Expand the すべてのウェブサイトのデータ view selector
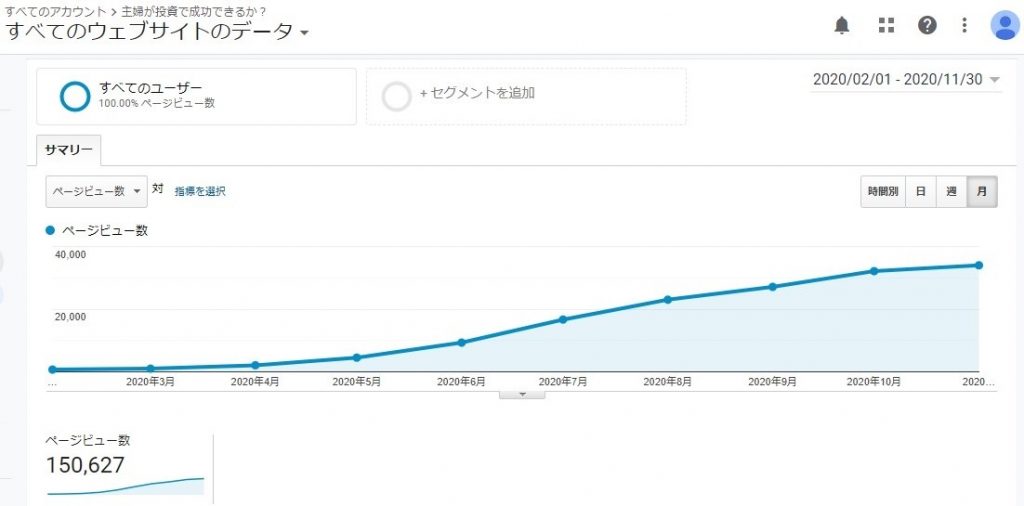 157,31
